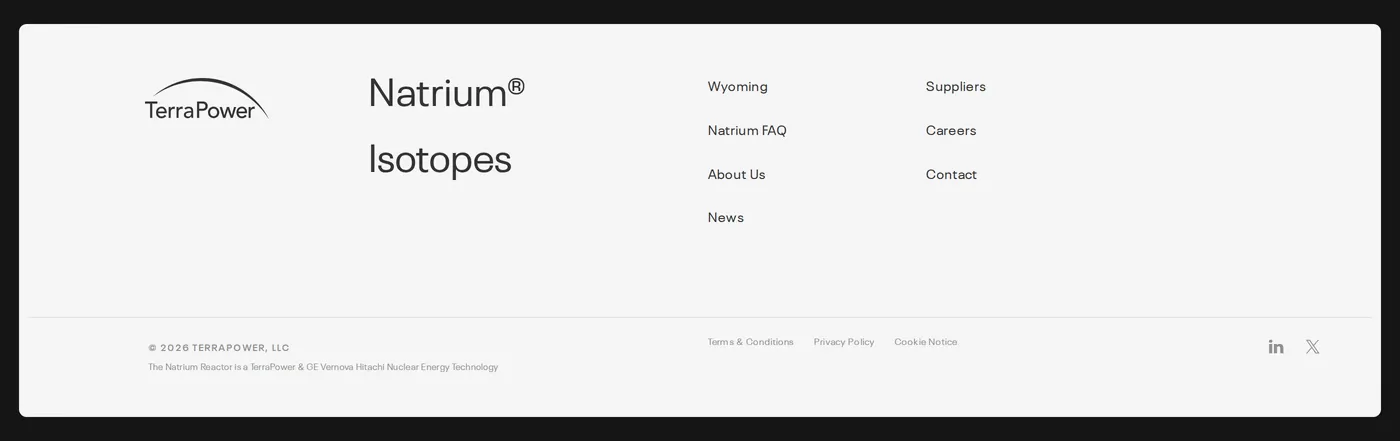The height and width of the screenshot is (441, 1400).
Task: View the Careers page
Action: tap(951, 130)
